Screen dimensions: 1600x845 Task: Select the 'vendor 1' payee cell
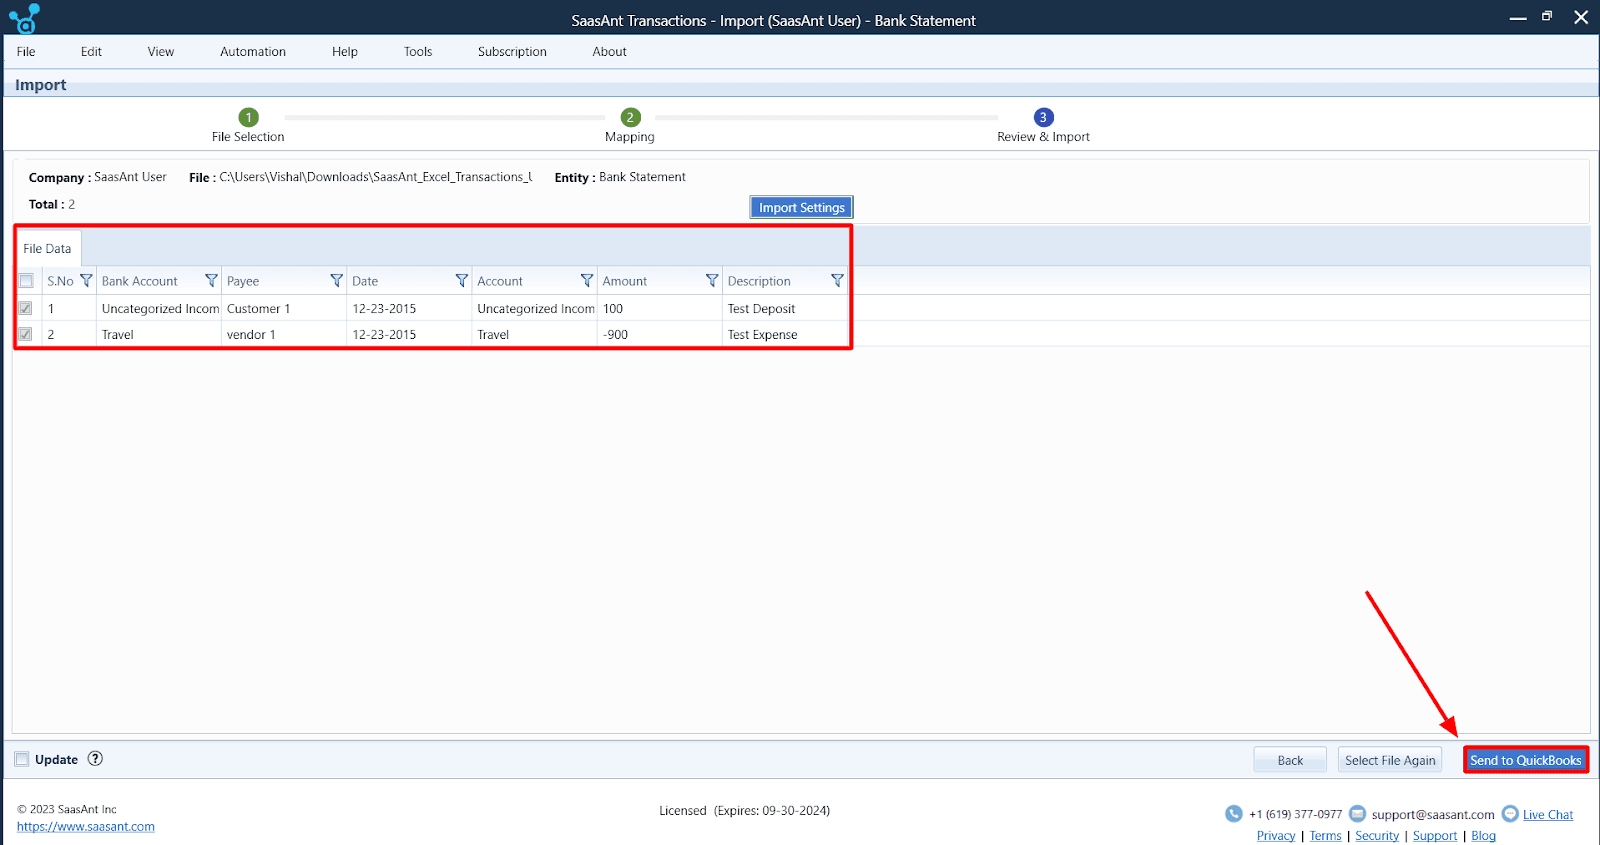coord(284,334)
